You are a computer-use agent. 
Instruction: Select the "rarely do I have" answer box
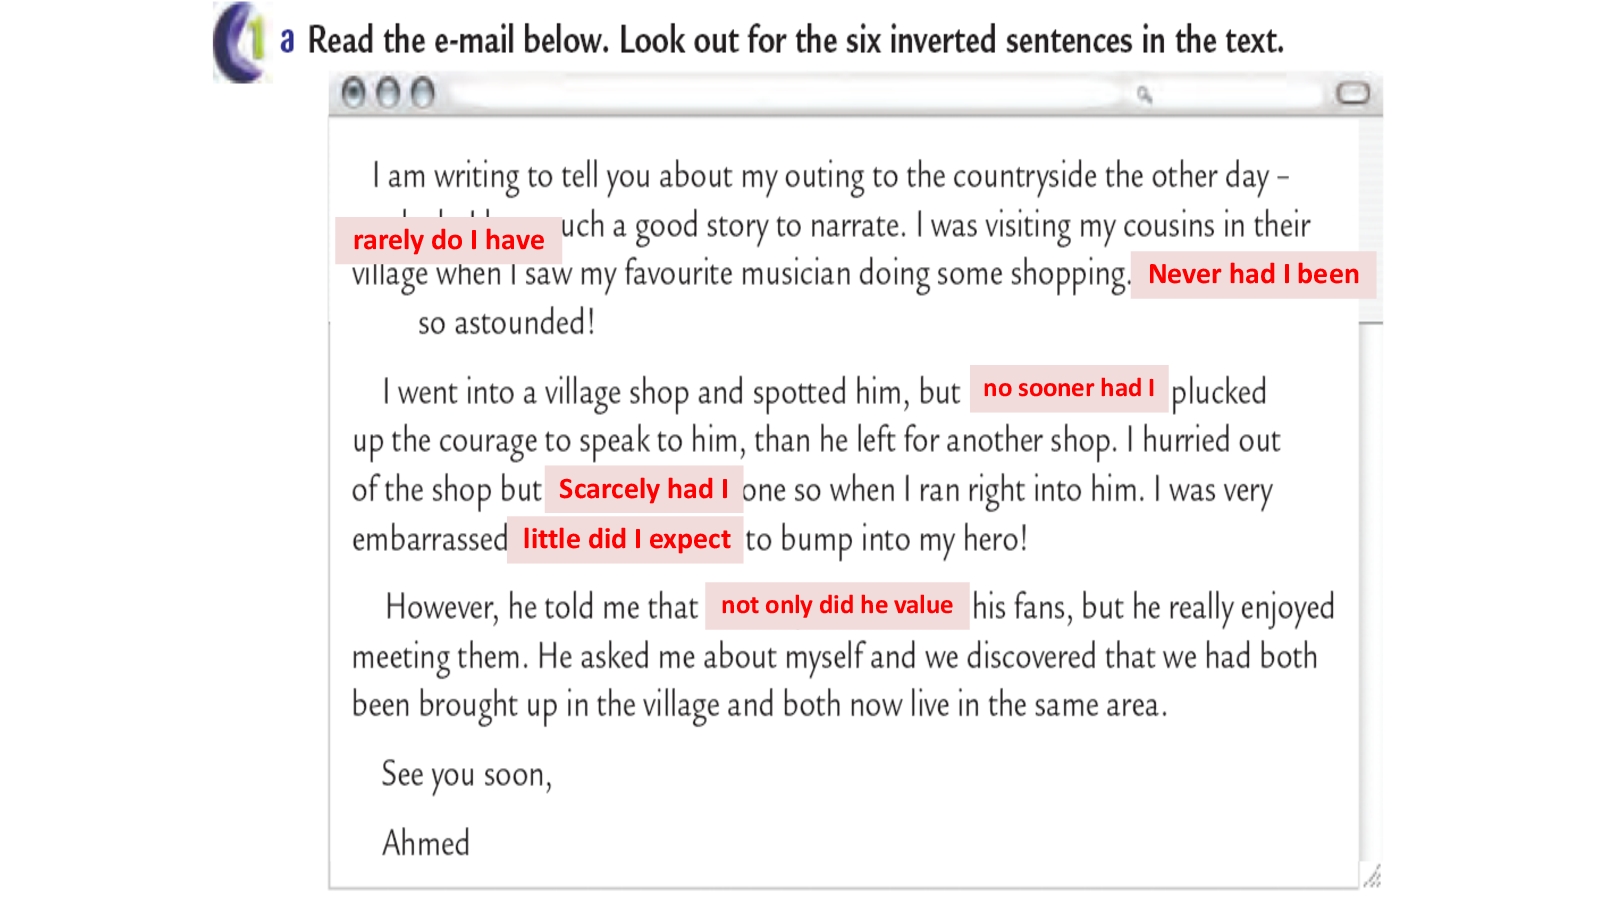[448, 240]
